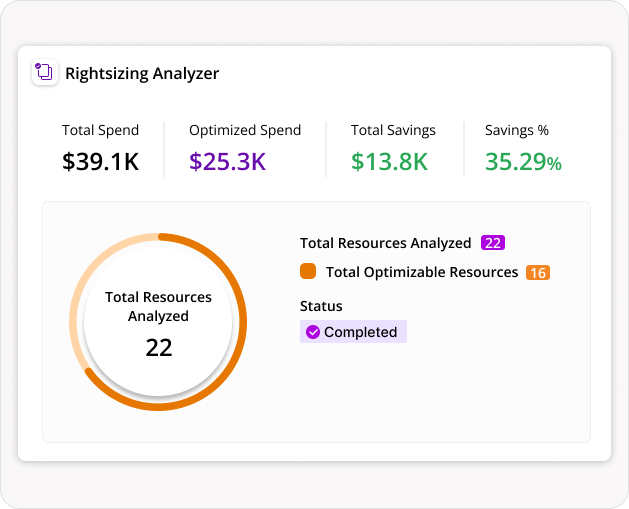Click the donut's Total Resources Analyzed label

(x=158, y=306)
